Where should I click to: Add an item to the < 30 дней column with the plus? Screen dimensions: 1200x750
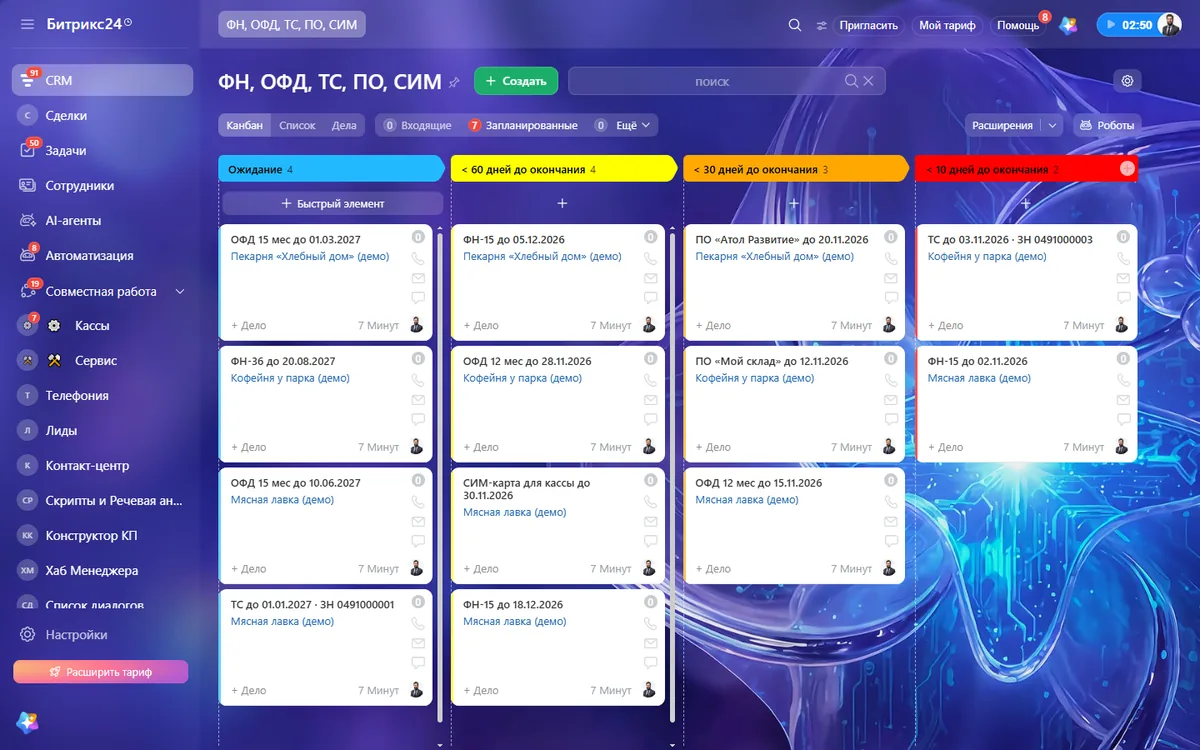pyautogui.click(x=794, y=203)
